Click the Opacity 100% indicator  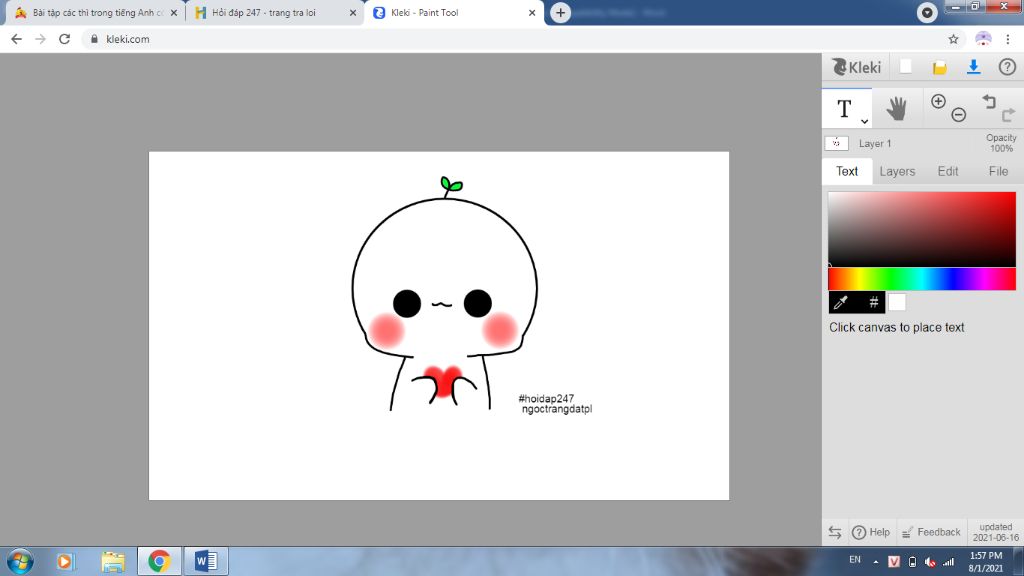(x=1001, y=143)
